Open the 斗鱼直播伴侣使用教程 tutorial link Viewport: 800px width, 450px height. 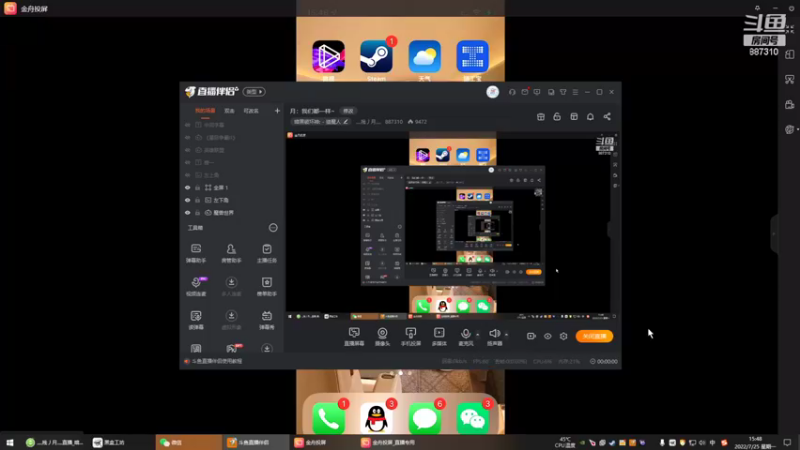point(217,361)
